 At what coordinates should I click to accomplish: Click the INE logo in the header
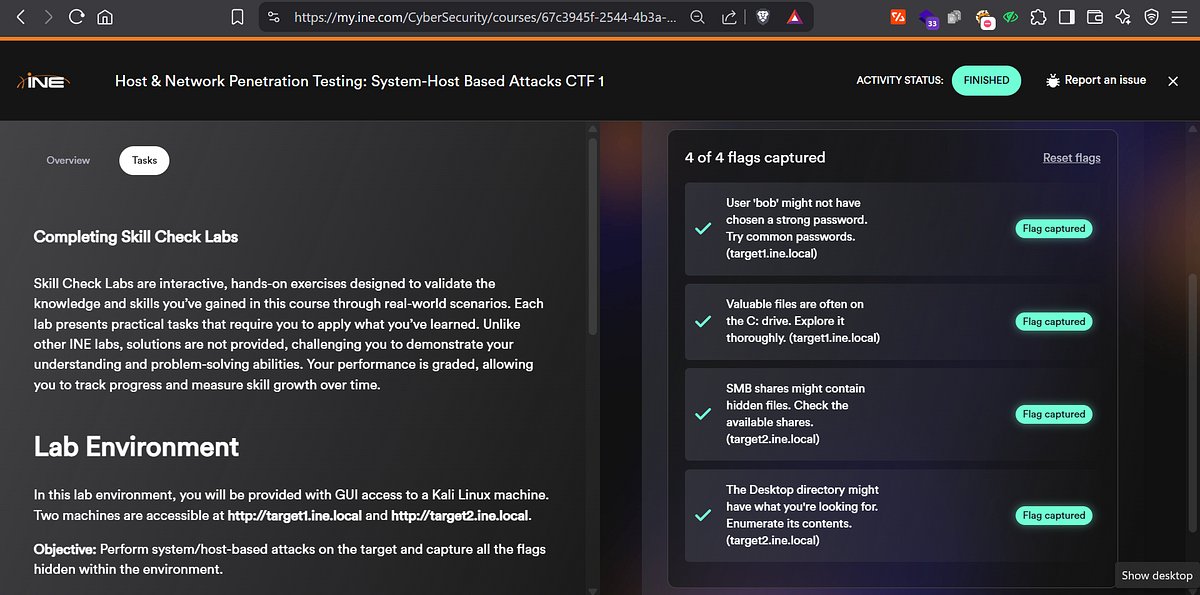(x=40, y=81)
